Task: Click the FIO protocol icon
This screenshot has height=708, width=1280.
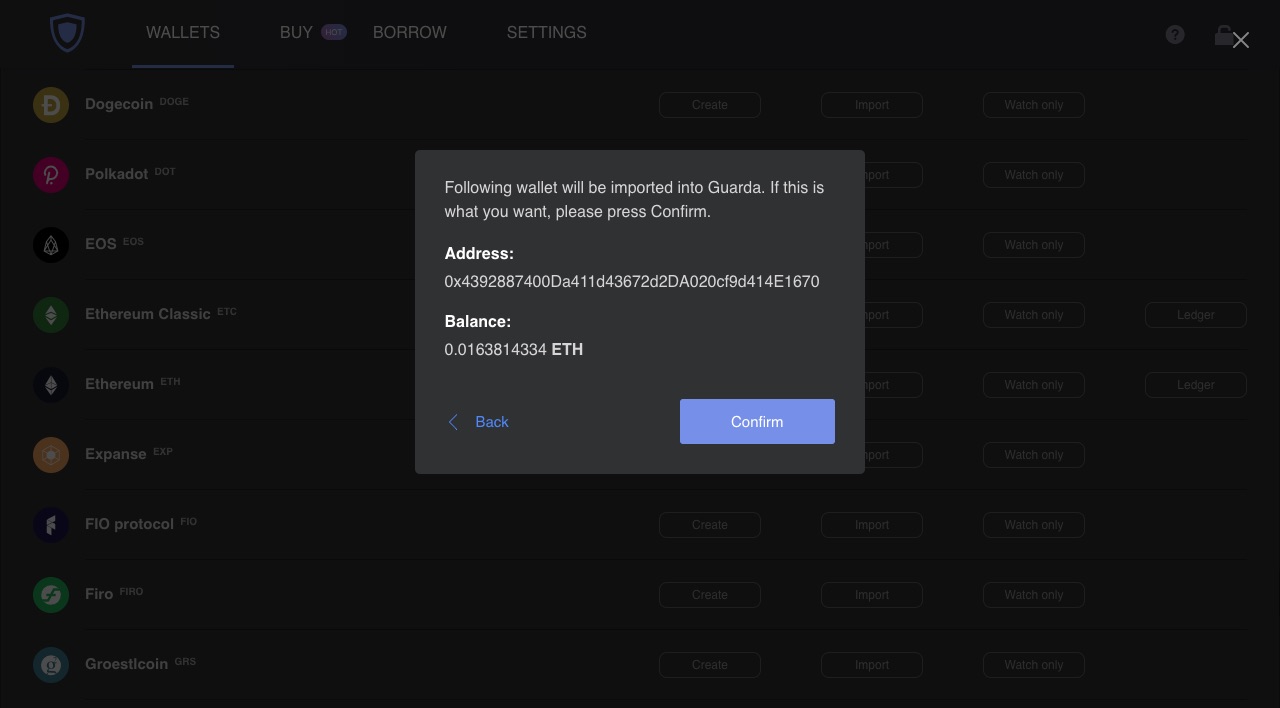Action: coord(51,524)
